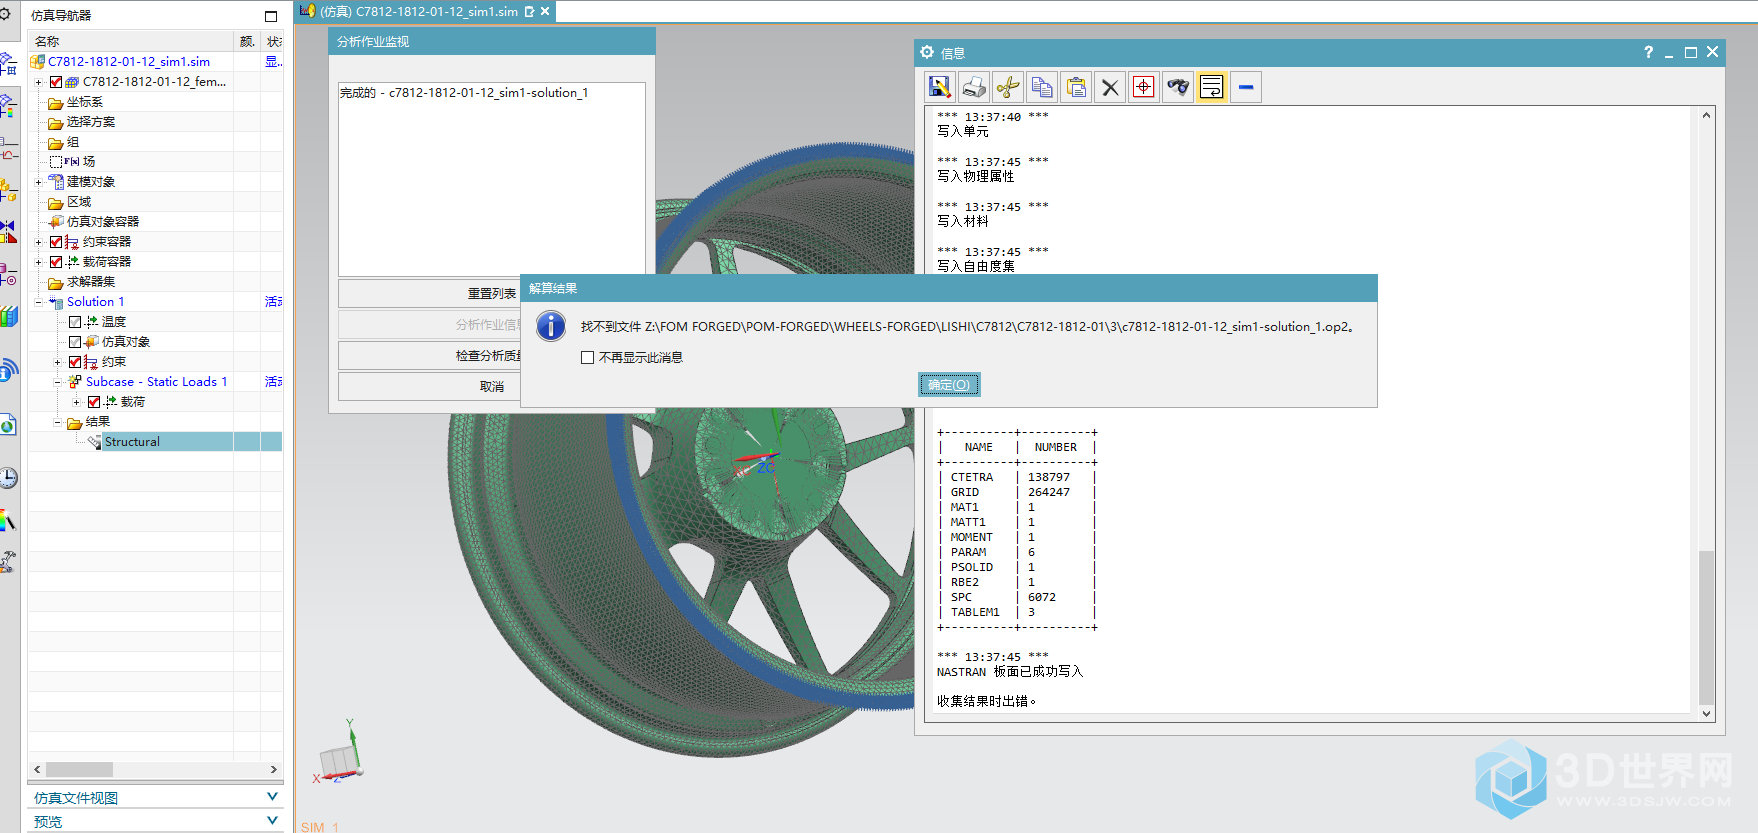Click the blue minus icon in the 信息 toolbar
The image size is (1758, 833).
point(1246,87)
